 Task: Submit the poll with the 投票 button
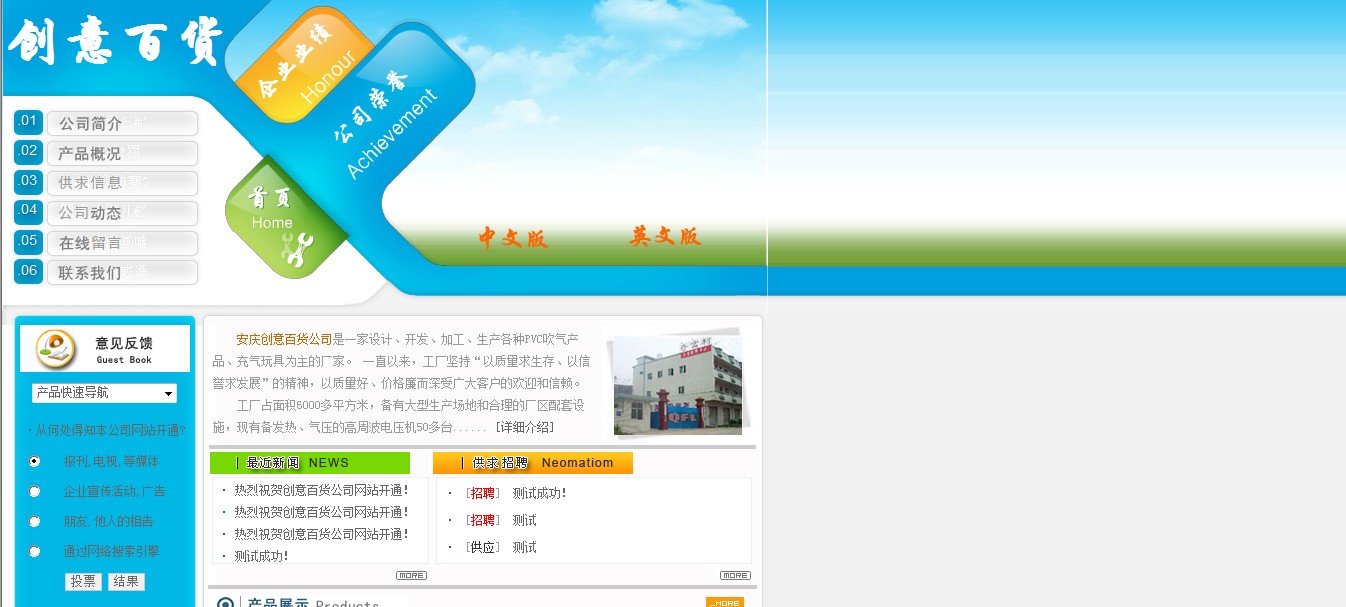83,582
